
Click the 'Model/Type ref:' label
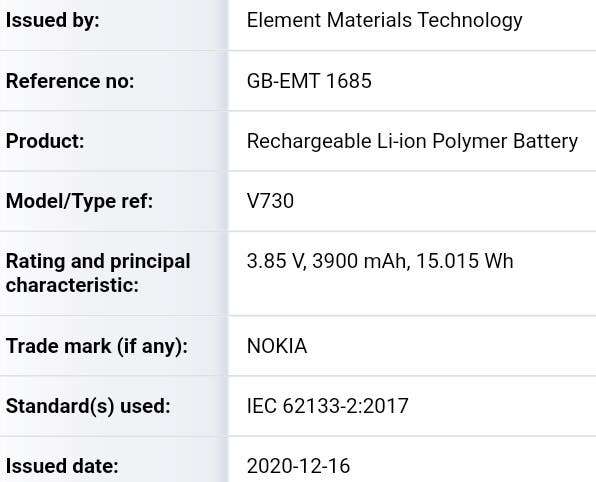point(79,201)
